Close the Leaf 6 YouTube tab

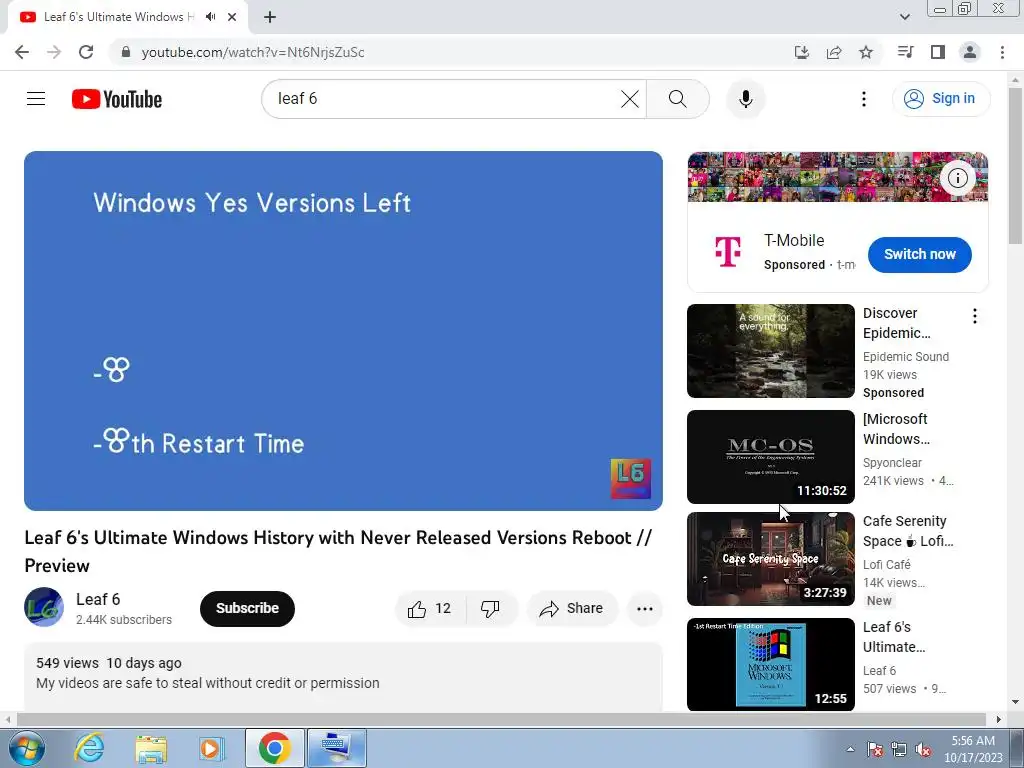tap(232, 18)
